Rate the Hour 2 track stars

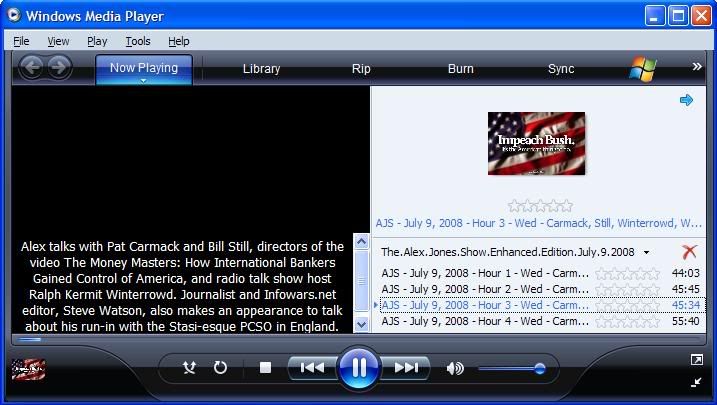(627, 290)
